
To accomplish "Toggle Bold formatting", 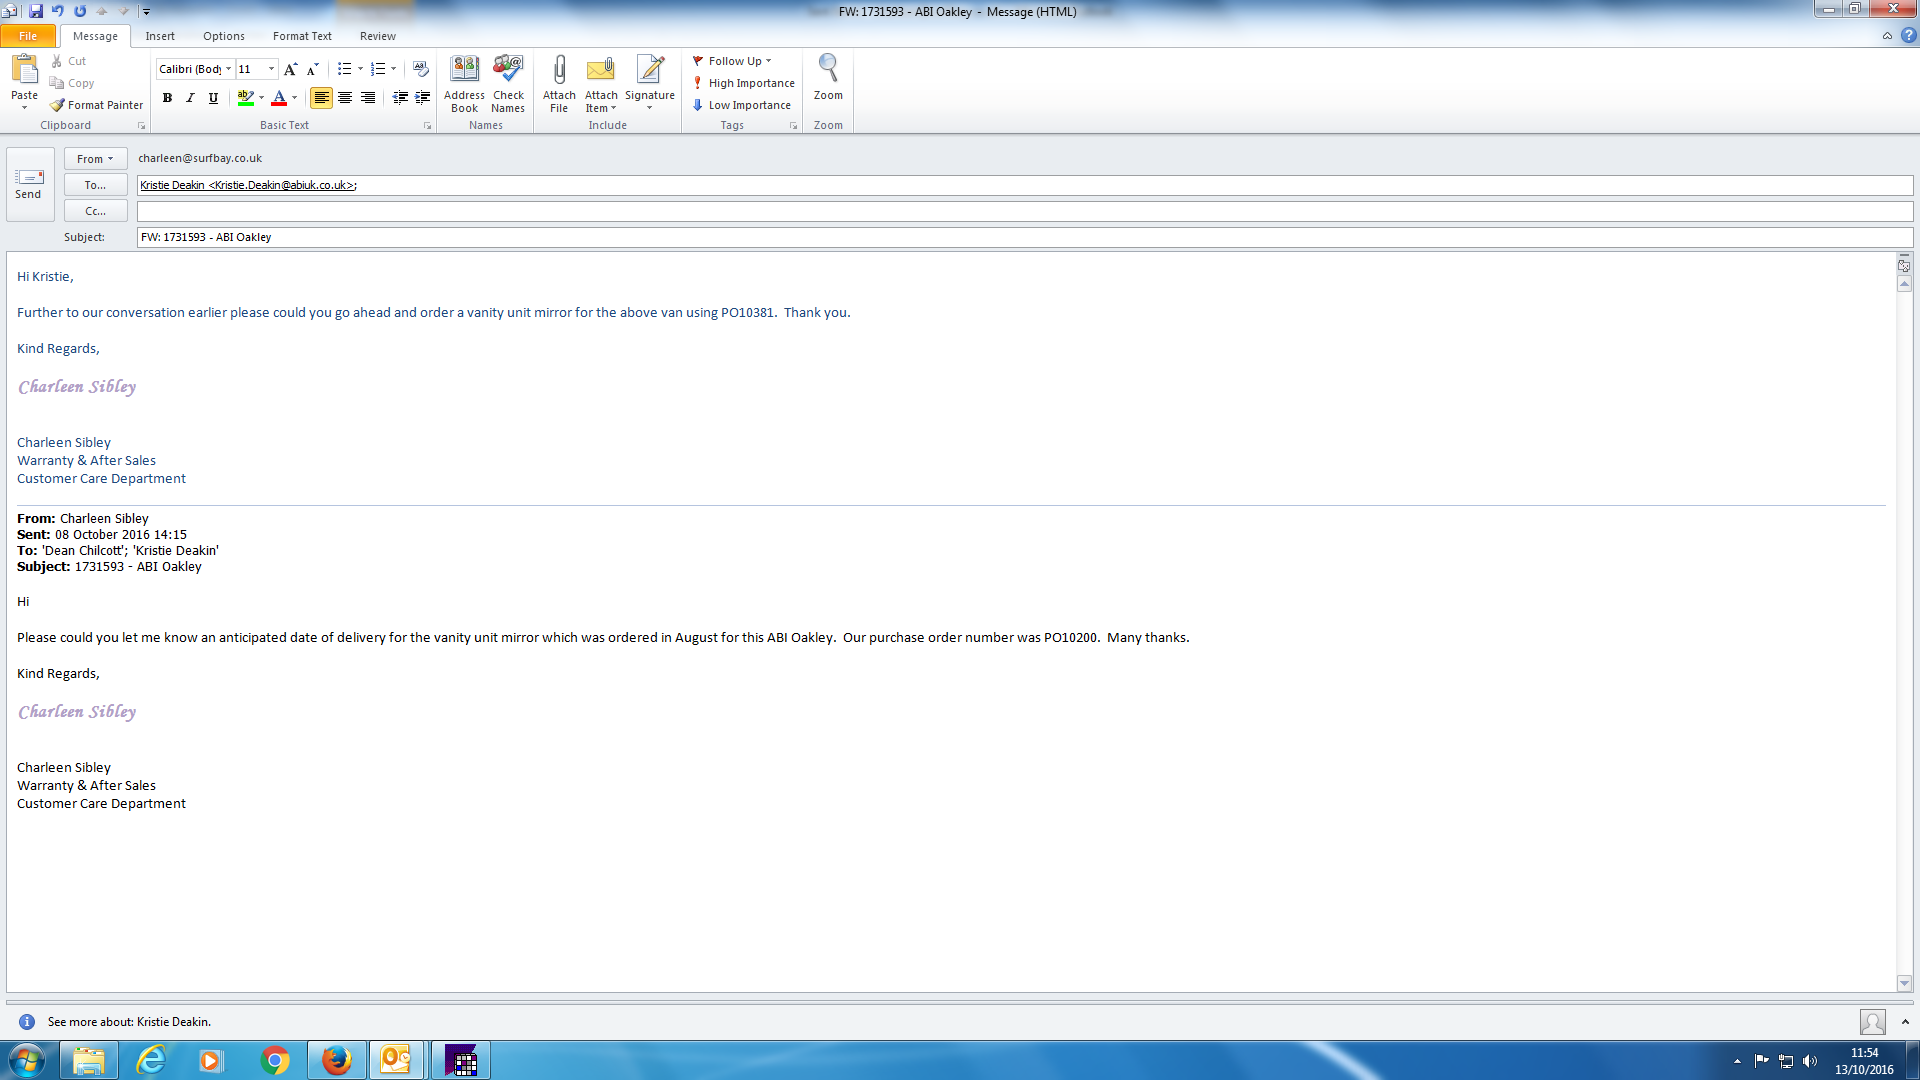I will coord(167,98).
